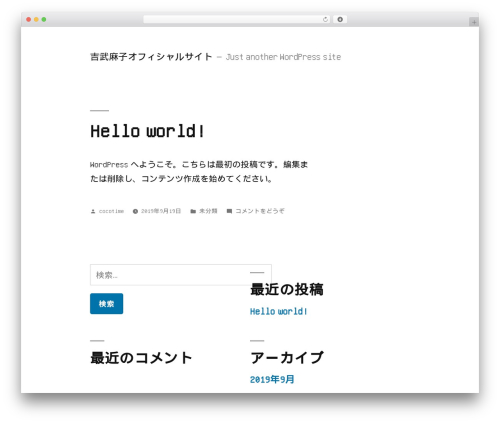Click the comment bubble icon
The width and height of the screenshot is (500, 423).
click(x=229, y=211)
